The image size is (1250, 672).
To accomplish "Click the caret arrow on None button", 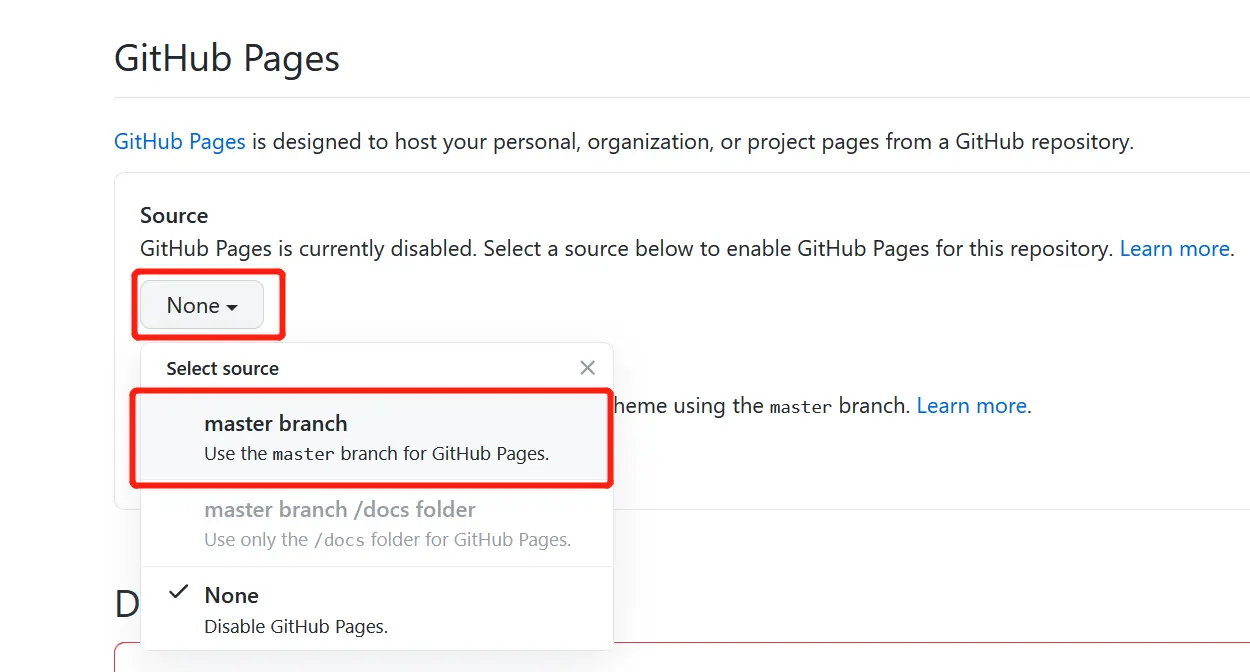I will 232,307.
